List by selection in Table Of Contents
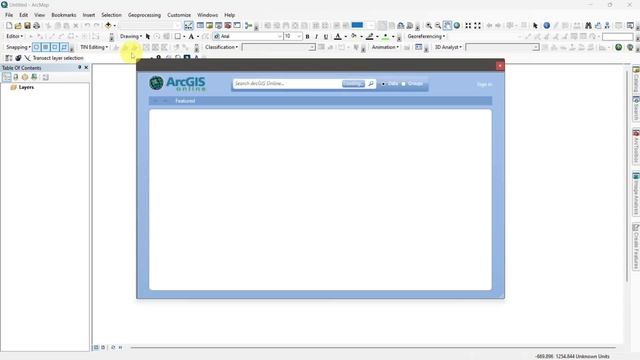The height and width of the screenshot is (360, 640). 34,77
